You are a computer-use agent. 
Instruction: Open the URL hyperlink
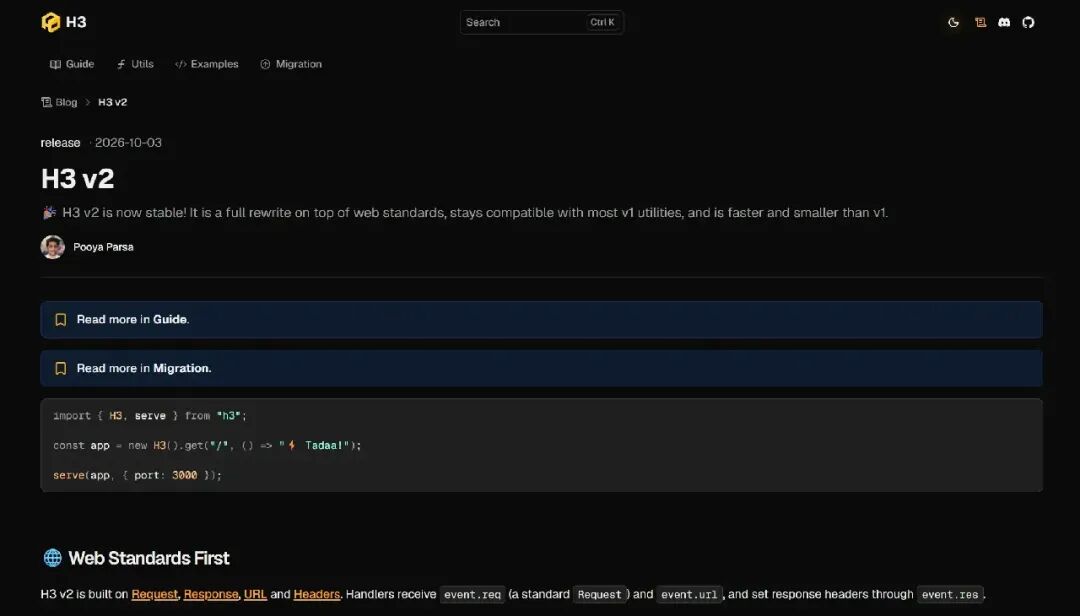255,594
